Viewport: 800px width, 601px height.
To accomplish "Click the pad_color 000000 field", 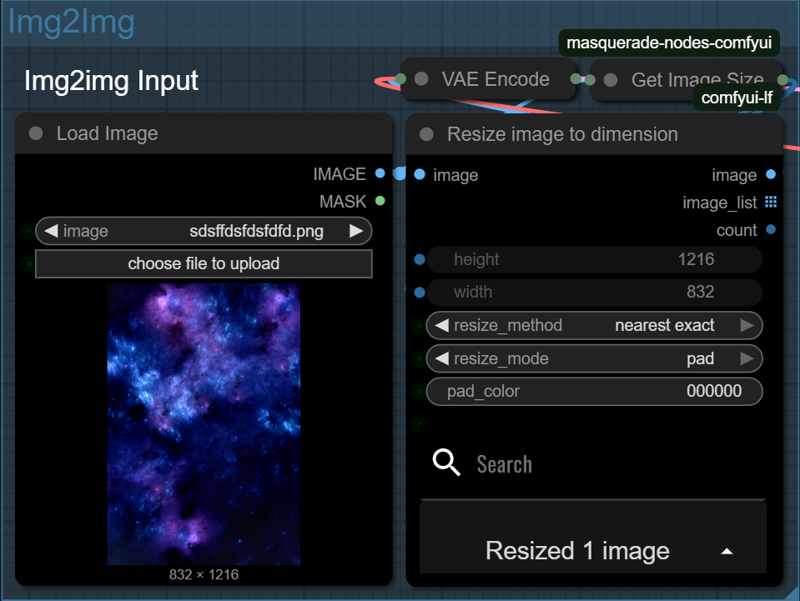I will tap(594, 391).
